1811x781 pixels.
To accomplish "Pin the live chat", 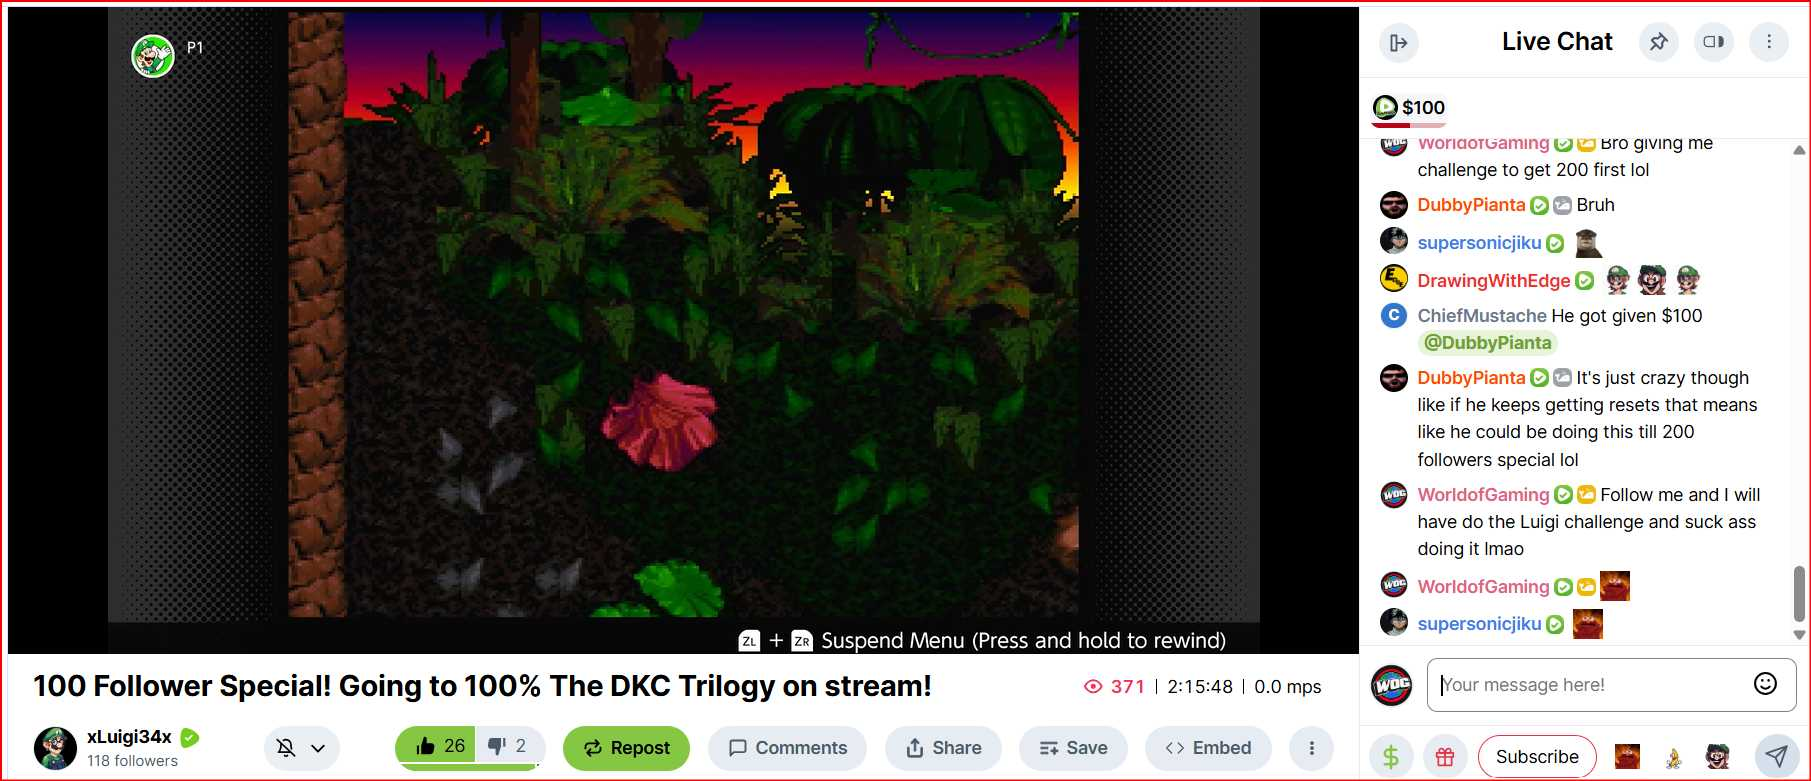I will click(x=1659, y=42).
